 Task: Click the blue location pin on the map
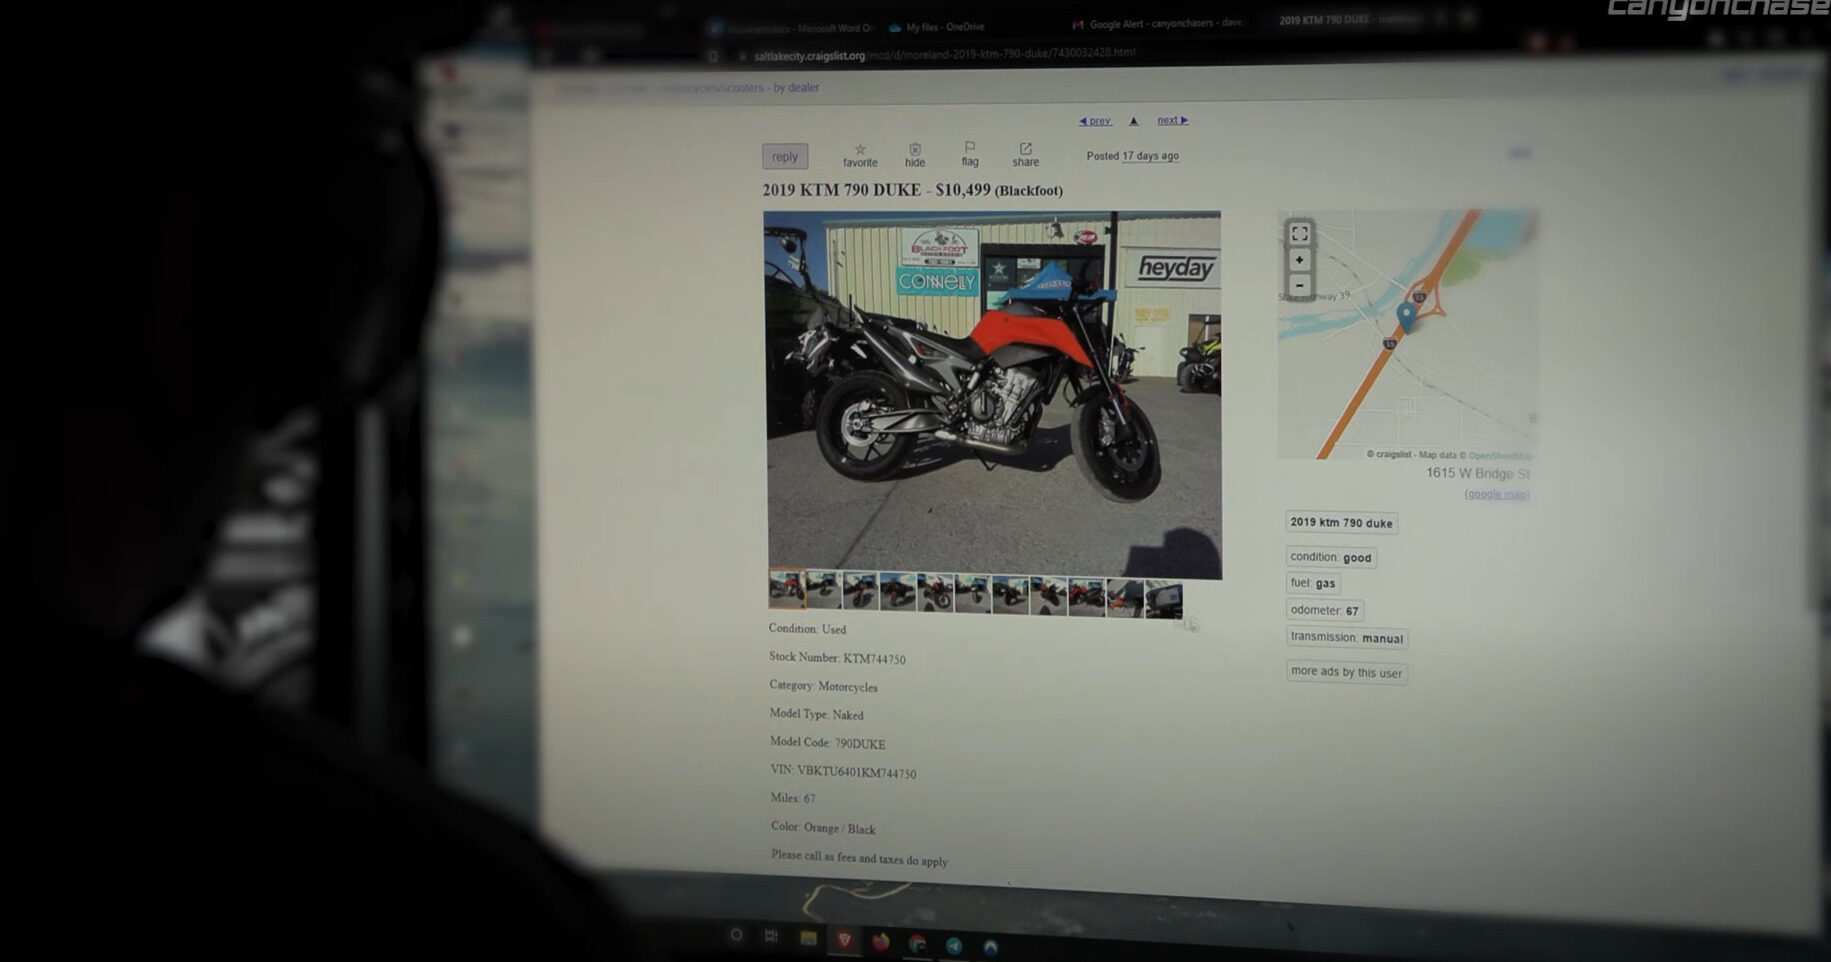[x=1406, y=316]
